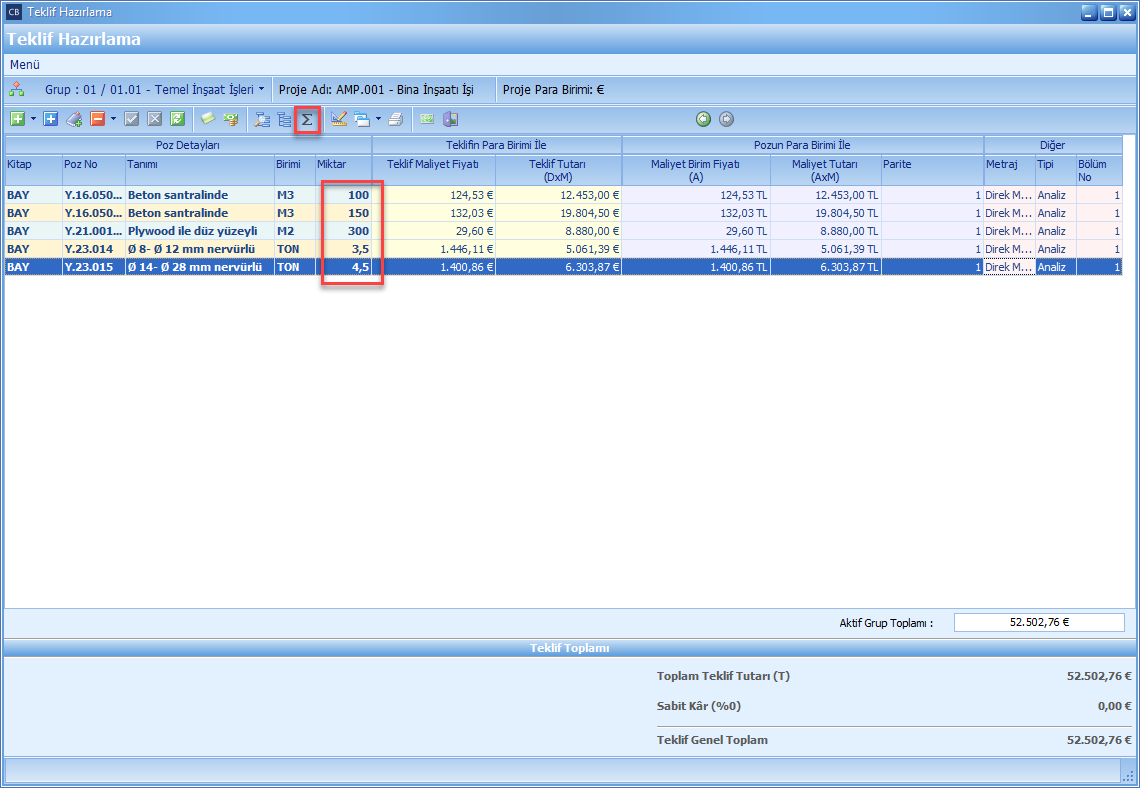Select the Plywood ile düz yüzeyli row

coord(192,231)
